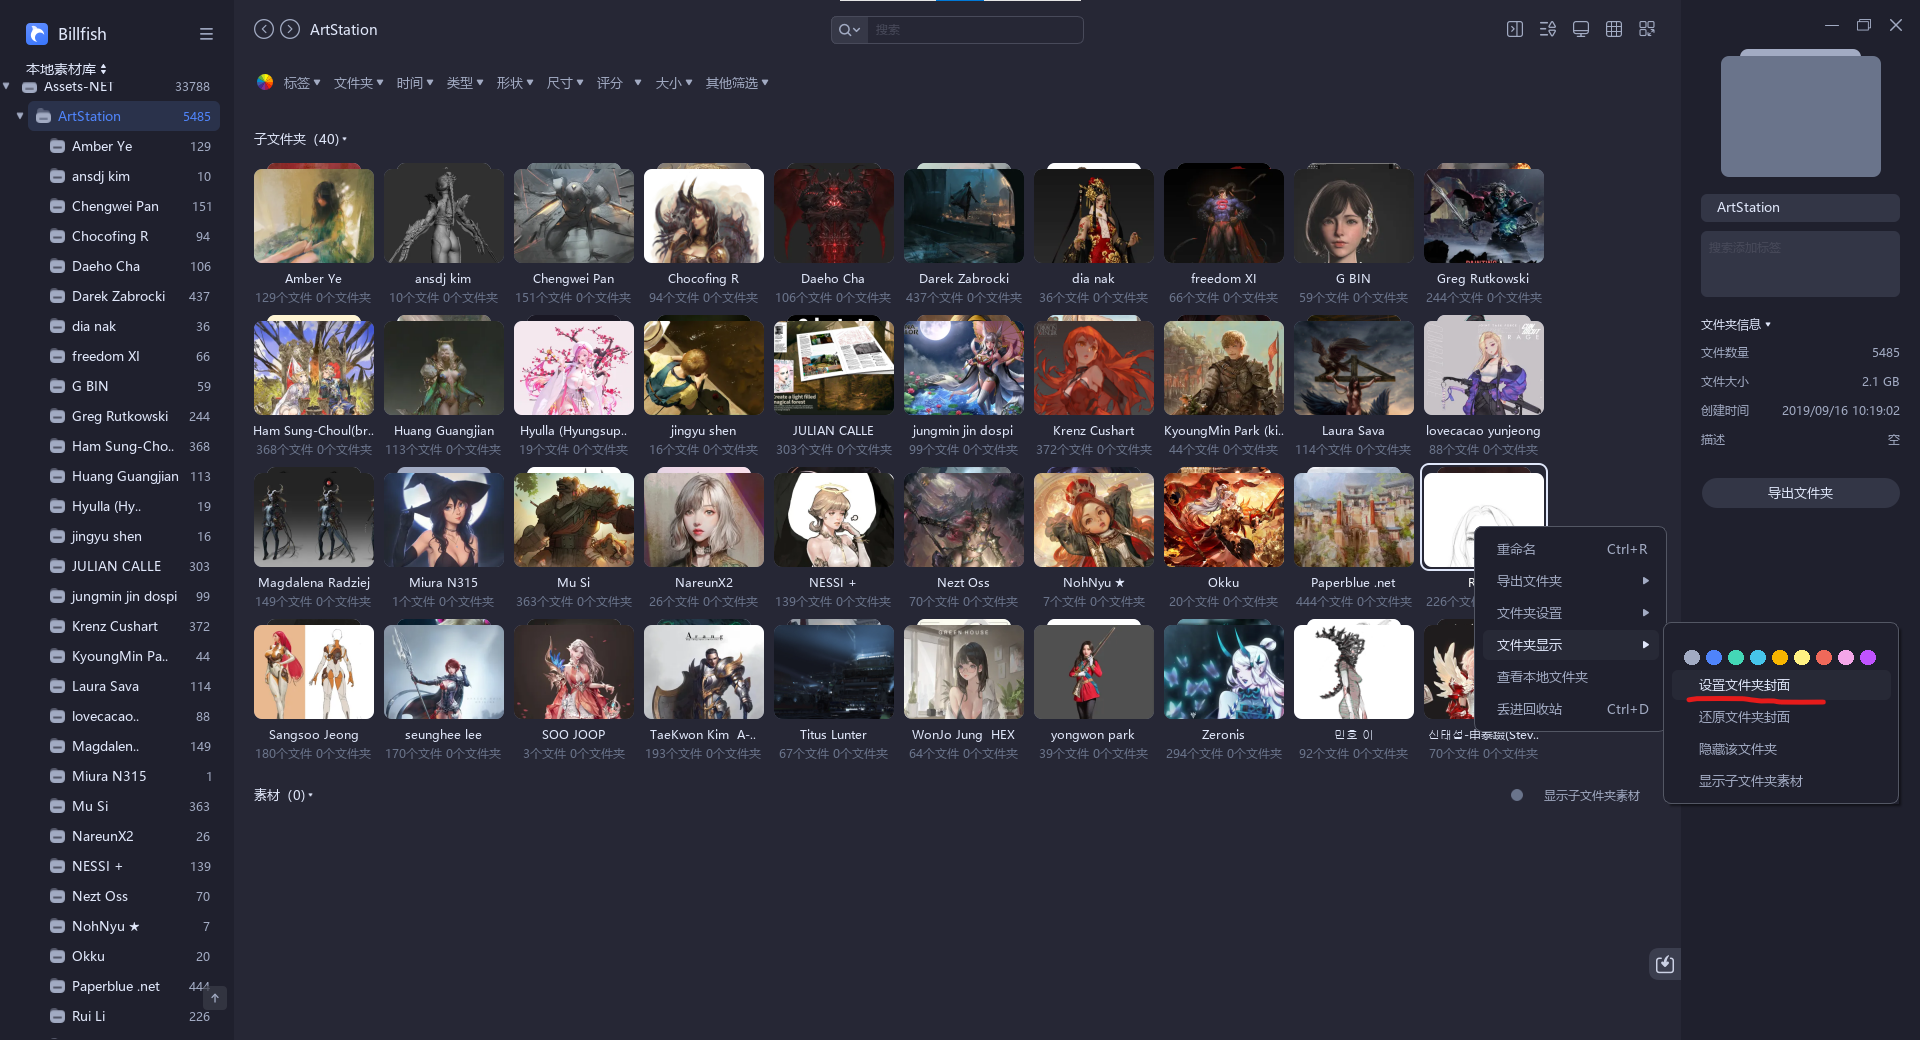Select 查看本地文件夹 menu entry
This screenshot has width=1920, height=1040.
[1571, 677]
